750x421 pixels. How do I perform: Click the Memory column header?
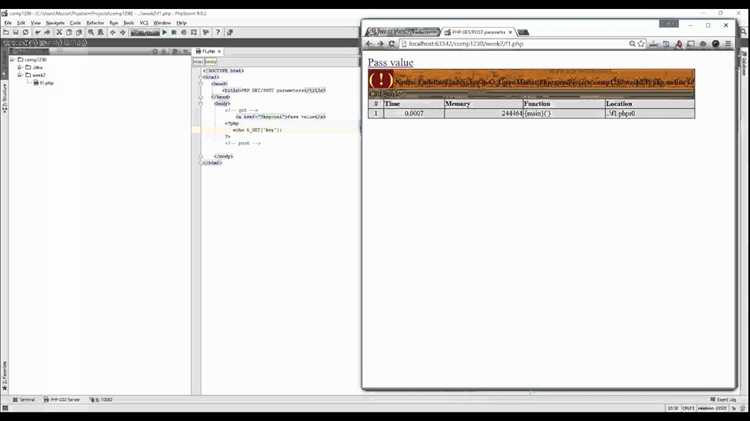pos(484,104)
